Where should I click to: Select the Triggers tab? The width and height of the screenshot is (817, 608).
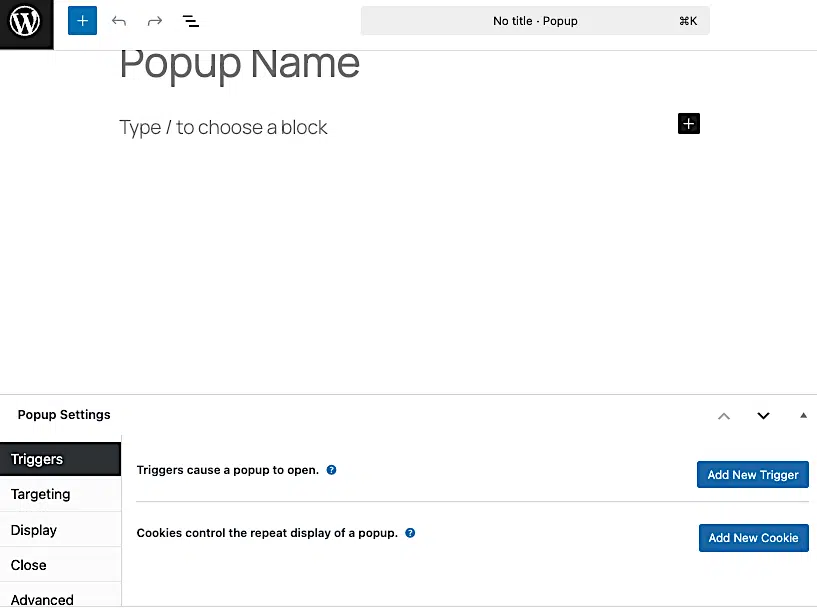[60, 459]
